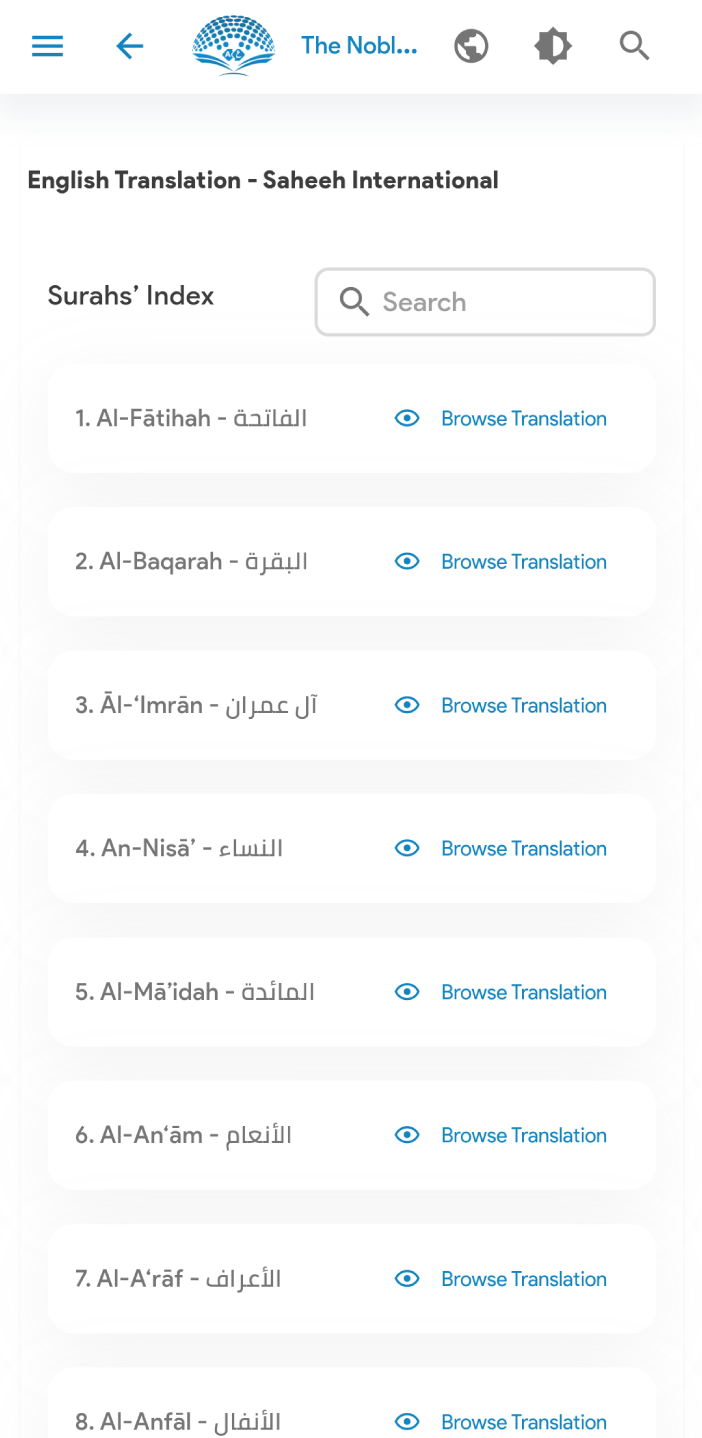702x1438 pixels.
Task: Open Browse Translation for Al-Fātihah
Action: tap(524, 418)
